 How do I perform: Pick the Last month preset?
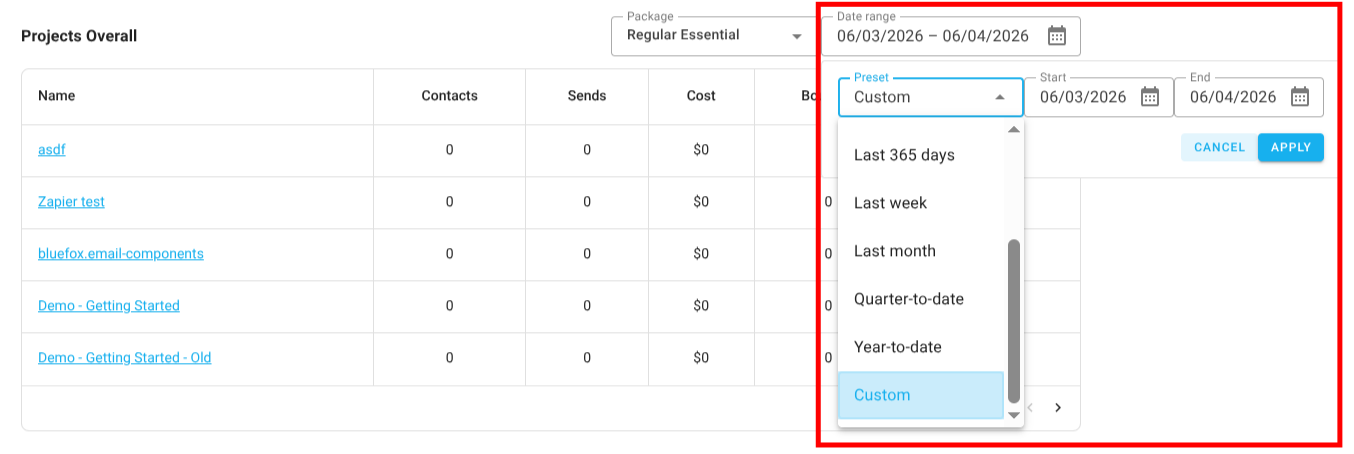894,251
